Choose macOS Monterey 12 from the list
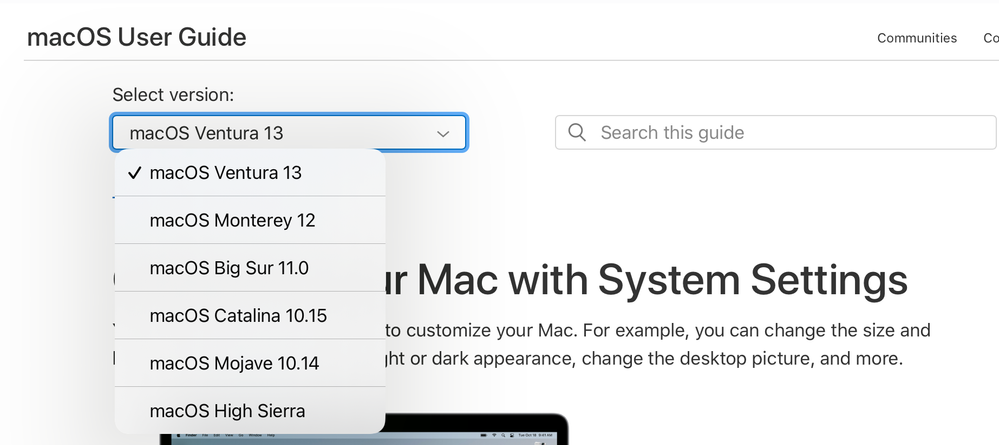 232,220
